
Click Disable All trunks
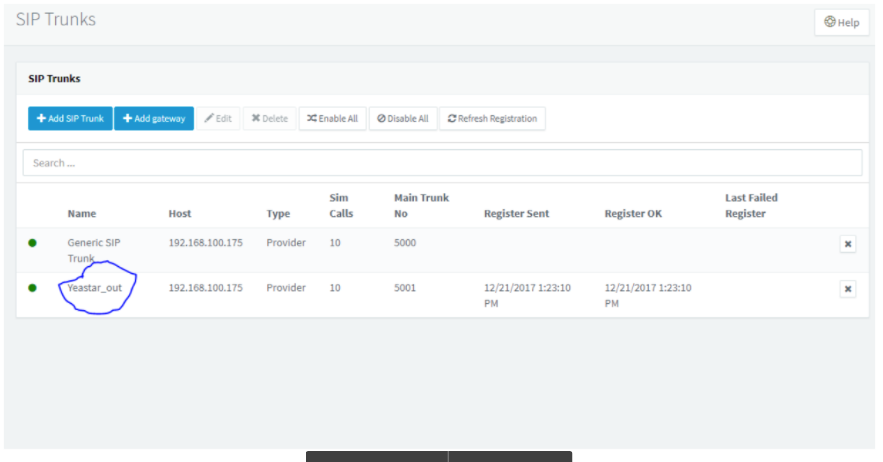point(403,118)
